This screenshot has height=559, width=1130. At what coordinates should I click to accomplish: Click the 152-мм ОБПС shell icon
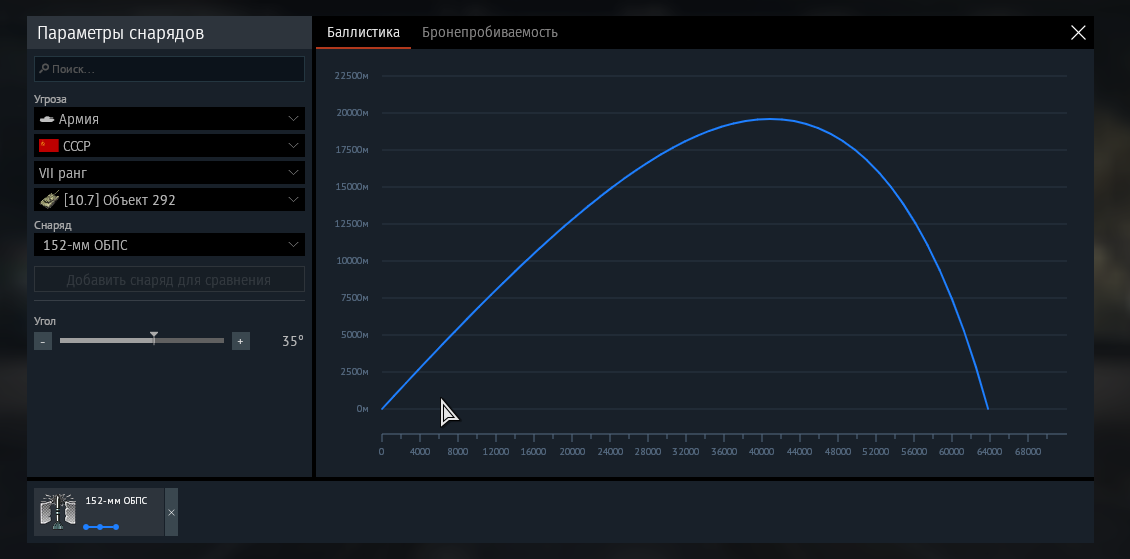(58, 511)
